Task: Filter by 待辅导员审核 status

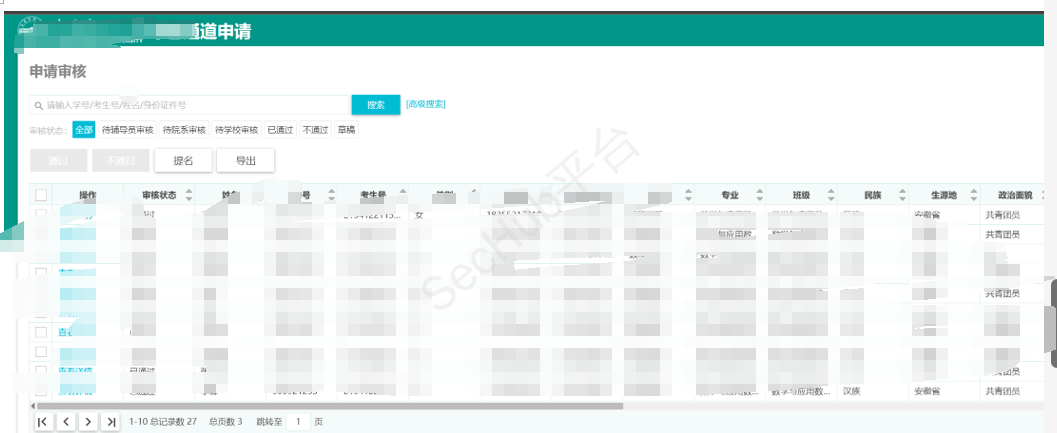Action: tap(128, 130)
